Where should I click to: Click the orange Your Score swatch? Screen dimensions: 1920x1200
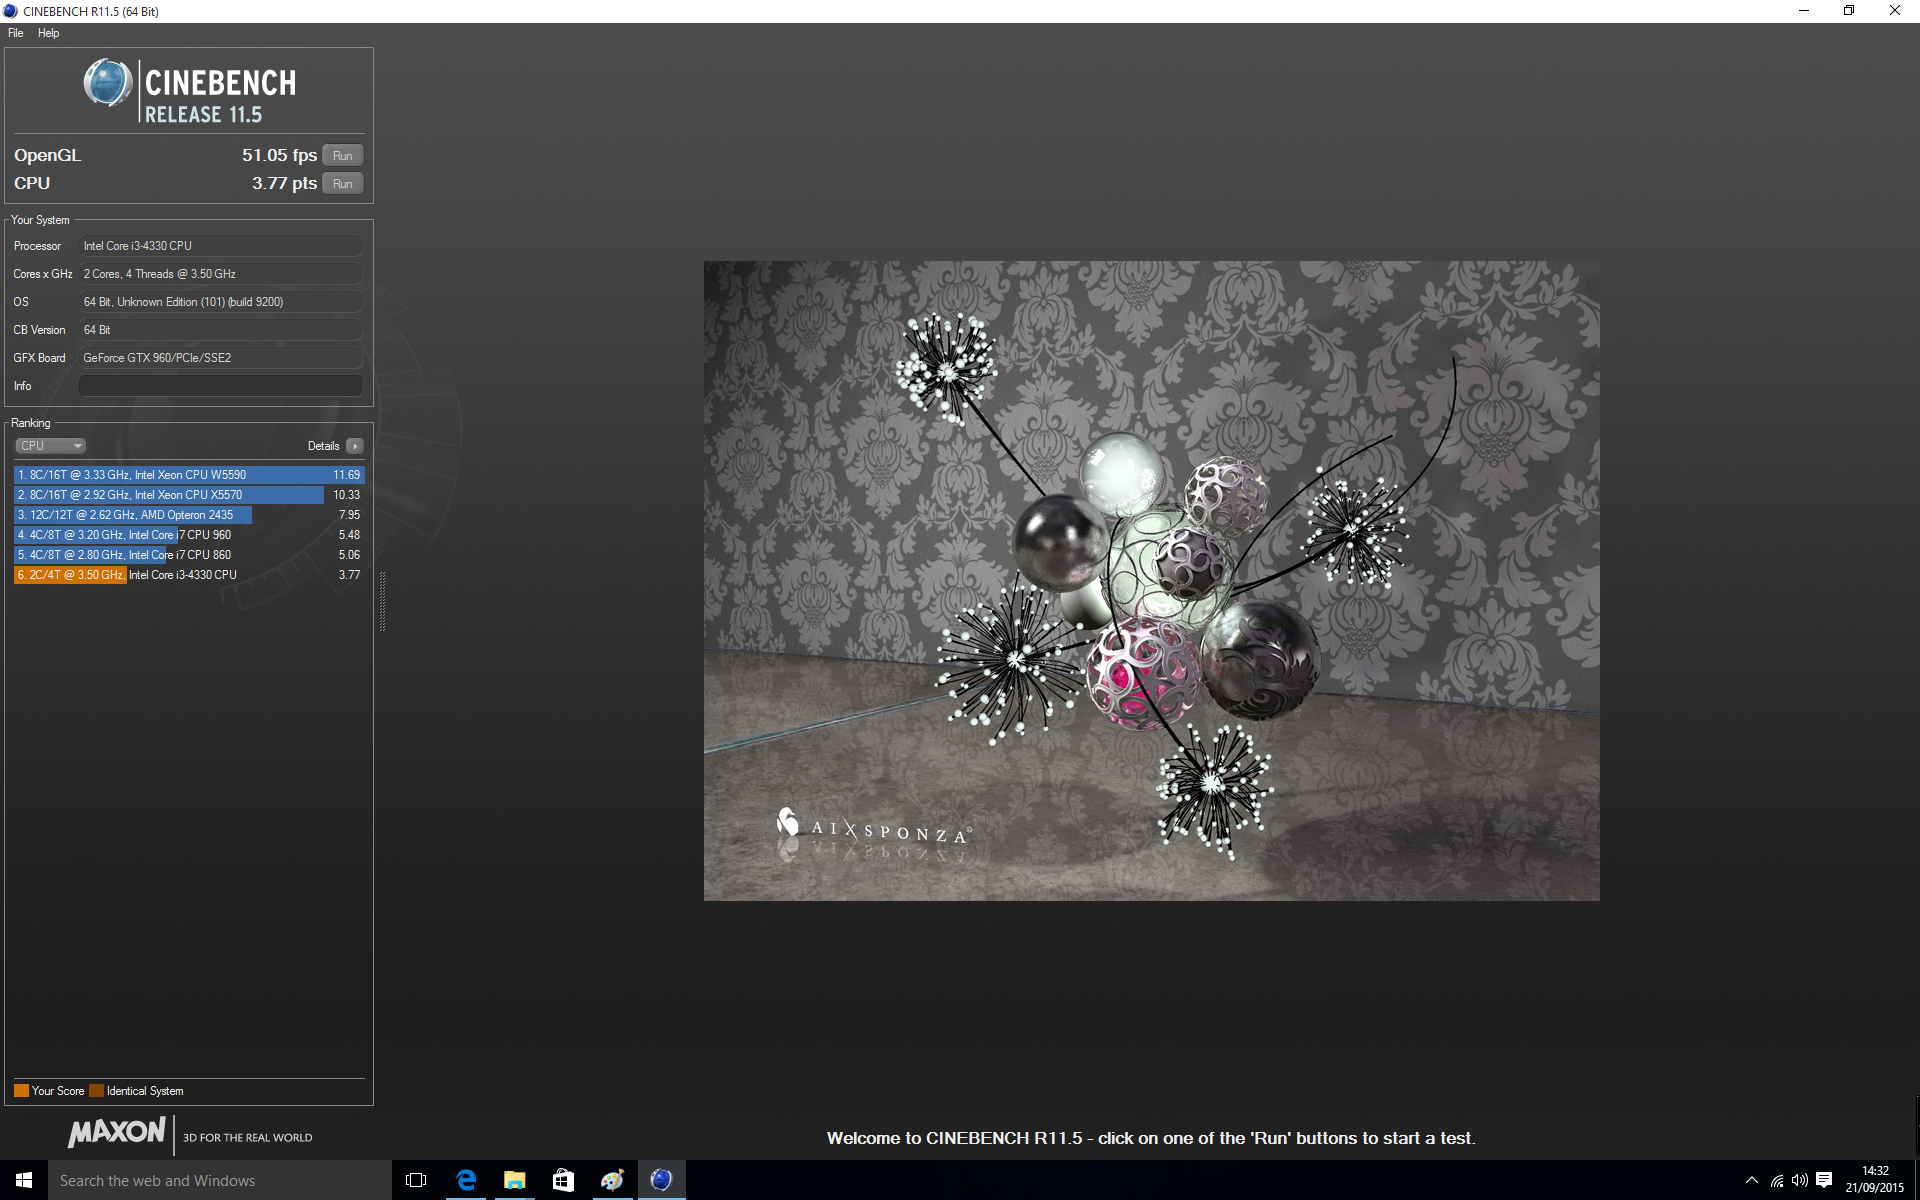pyautogui.click(x=21, y=1091)
